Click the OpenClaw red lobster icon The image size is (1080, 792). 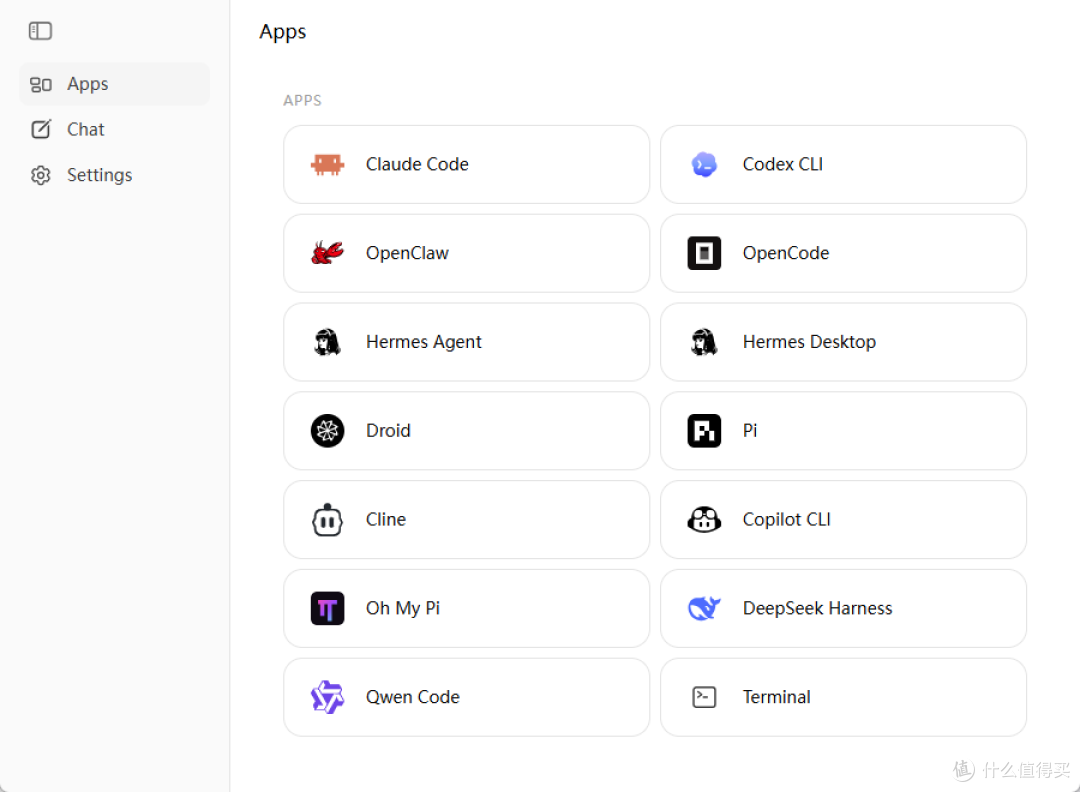(x=327, y=253)
